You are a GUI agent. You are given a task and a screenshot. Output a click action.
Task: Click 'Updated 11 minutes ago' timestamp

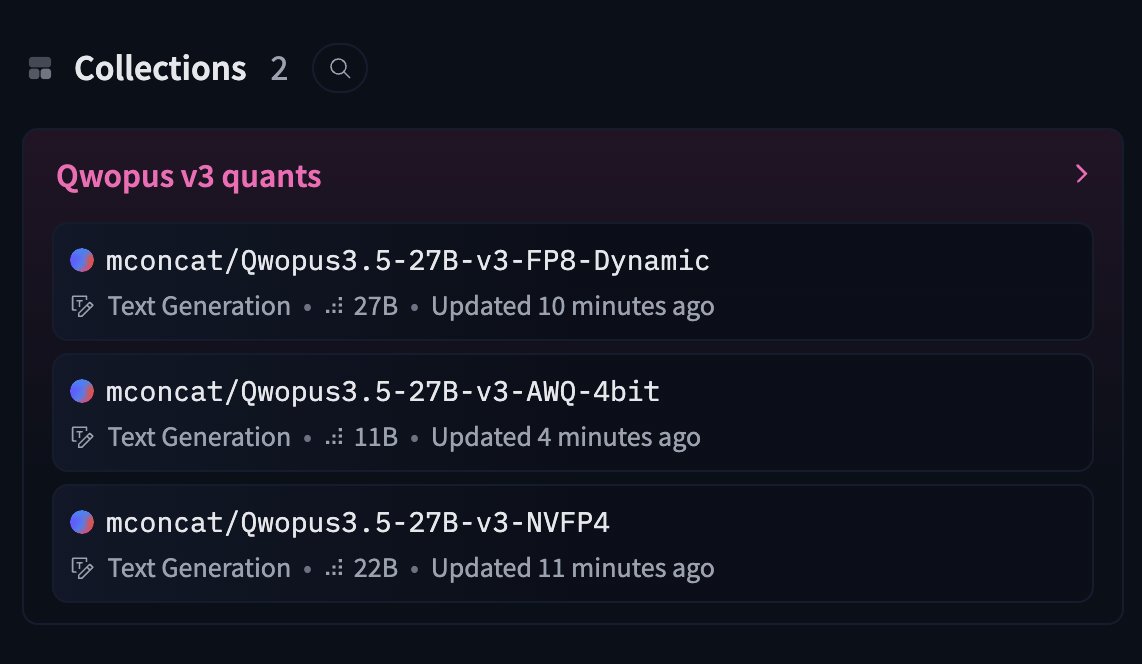coord(572,569)
